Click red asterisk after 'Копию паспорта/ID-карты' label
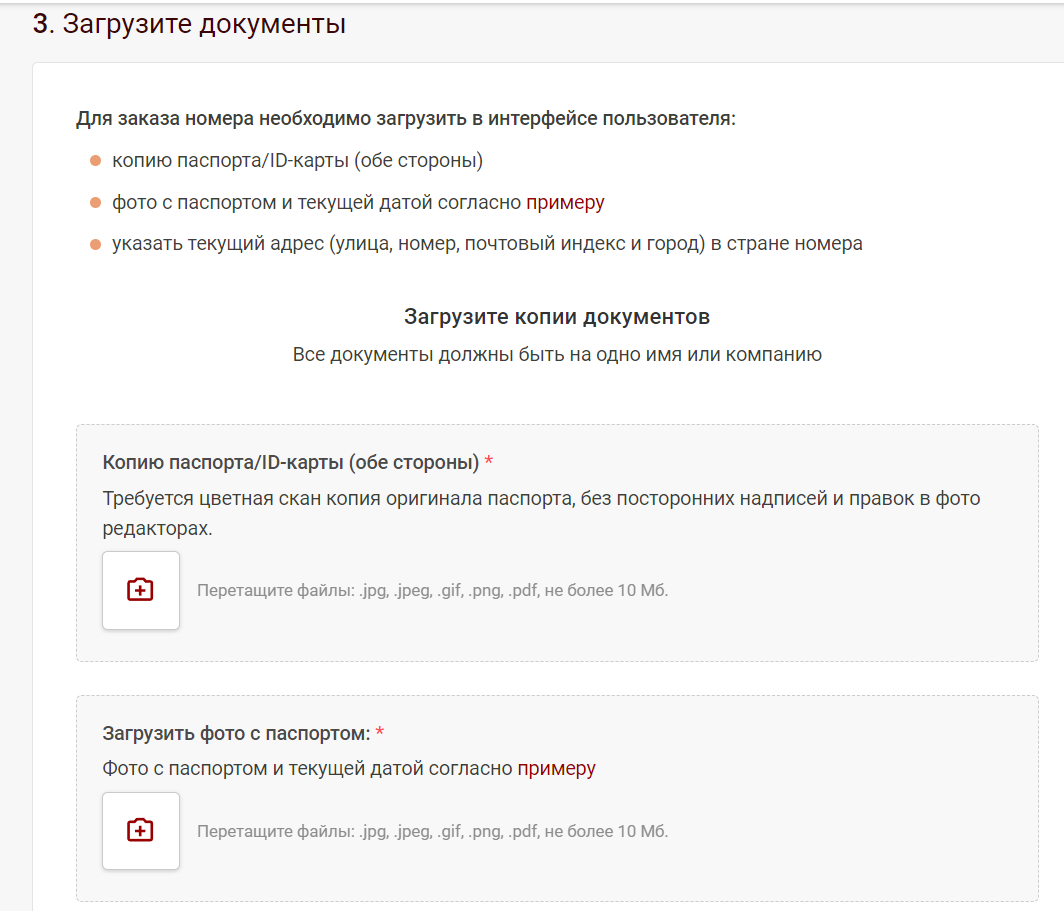The width and height of the screenshot is (1064, 911). (489, 463)
